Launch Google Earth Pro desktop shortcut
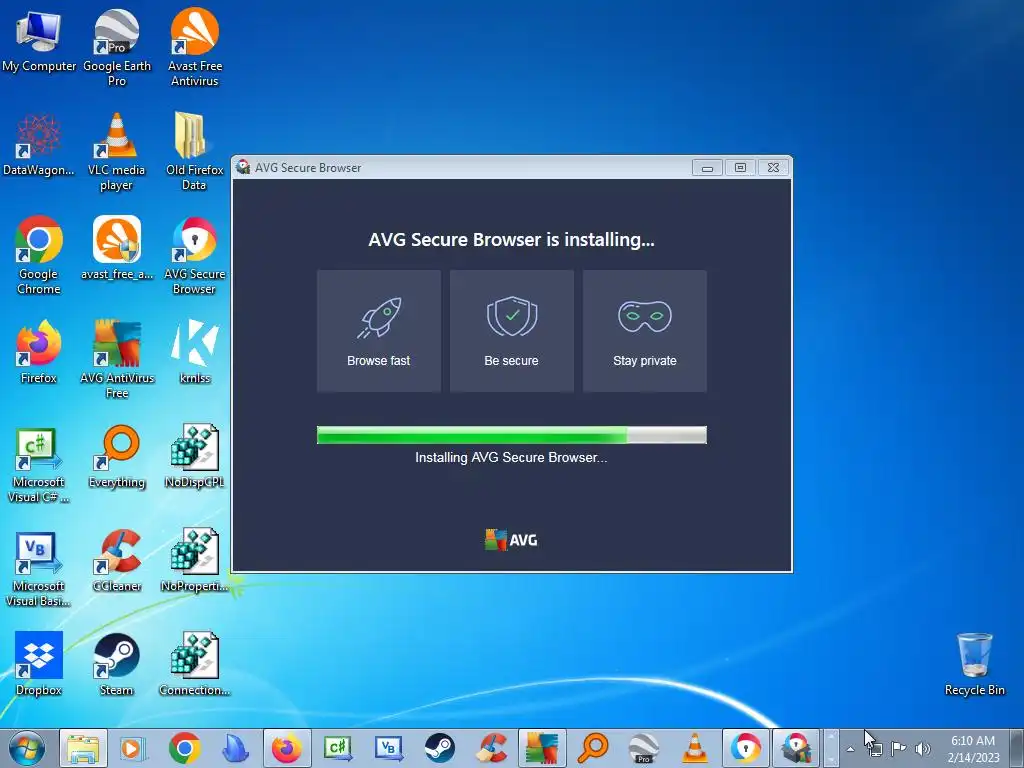Viewport: 1024px width, 768px height. 117,47
